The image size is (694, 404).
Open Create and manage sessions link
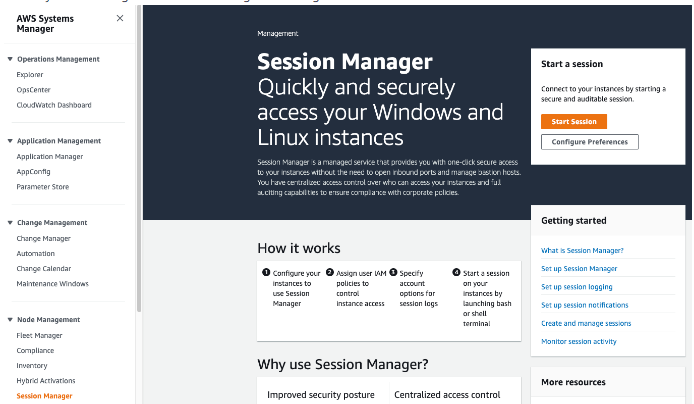pos(586,324)
